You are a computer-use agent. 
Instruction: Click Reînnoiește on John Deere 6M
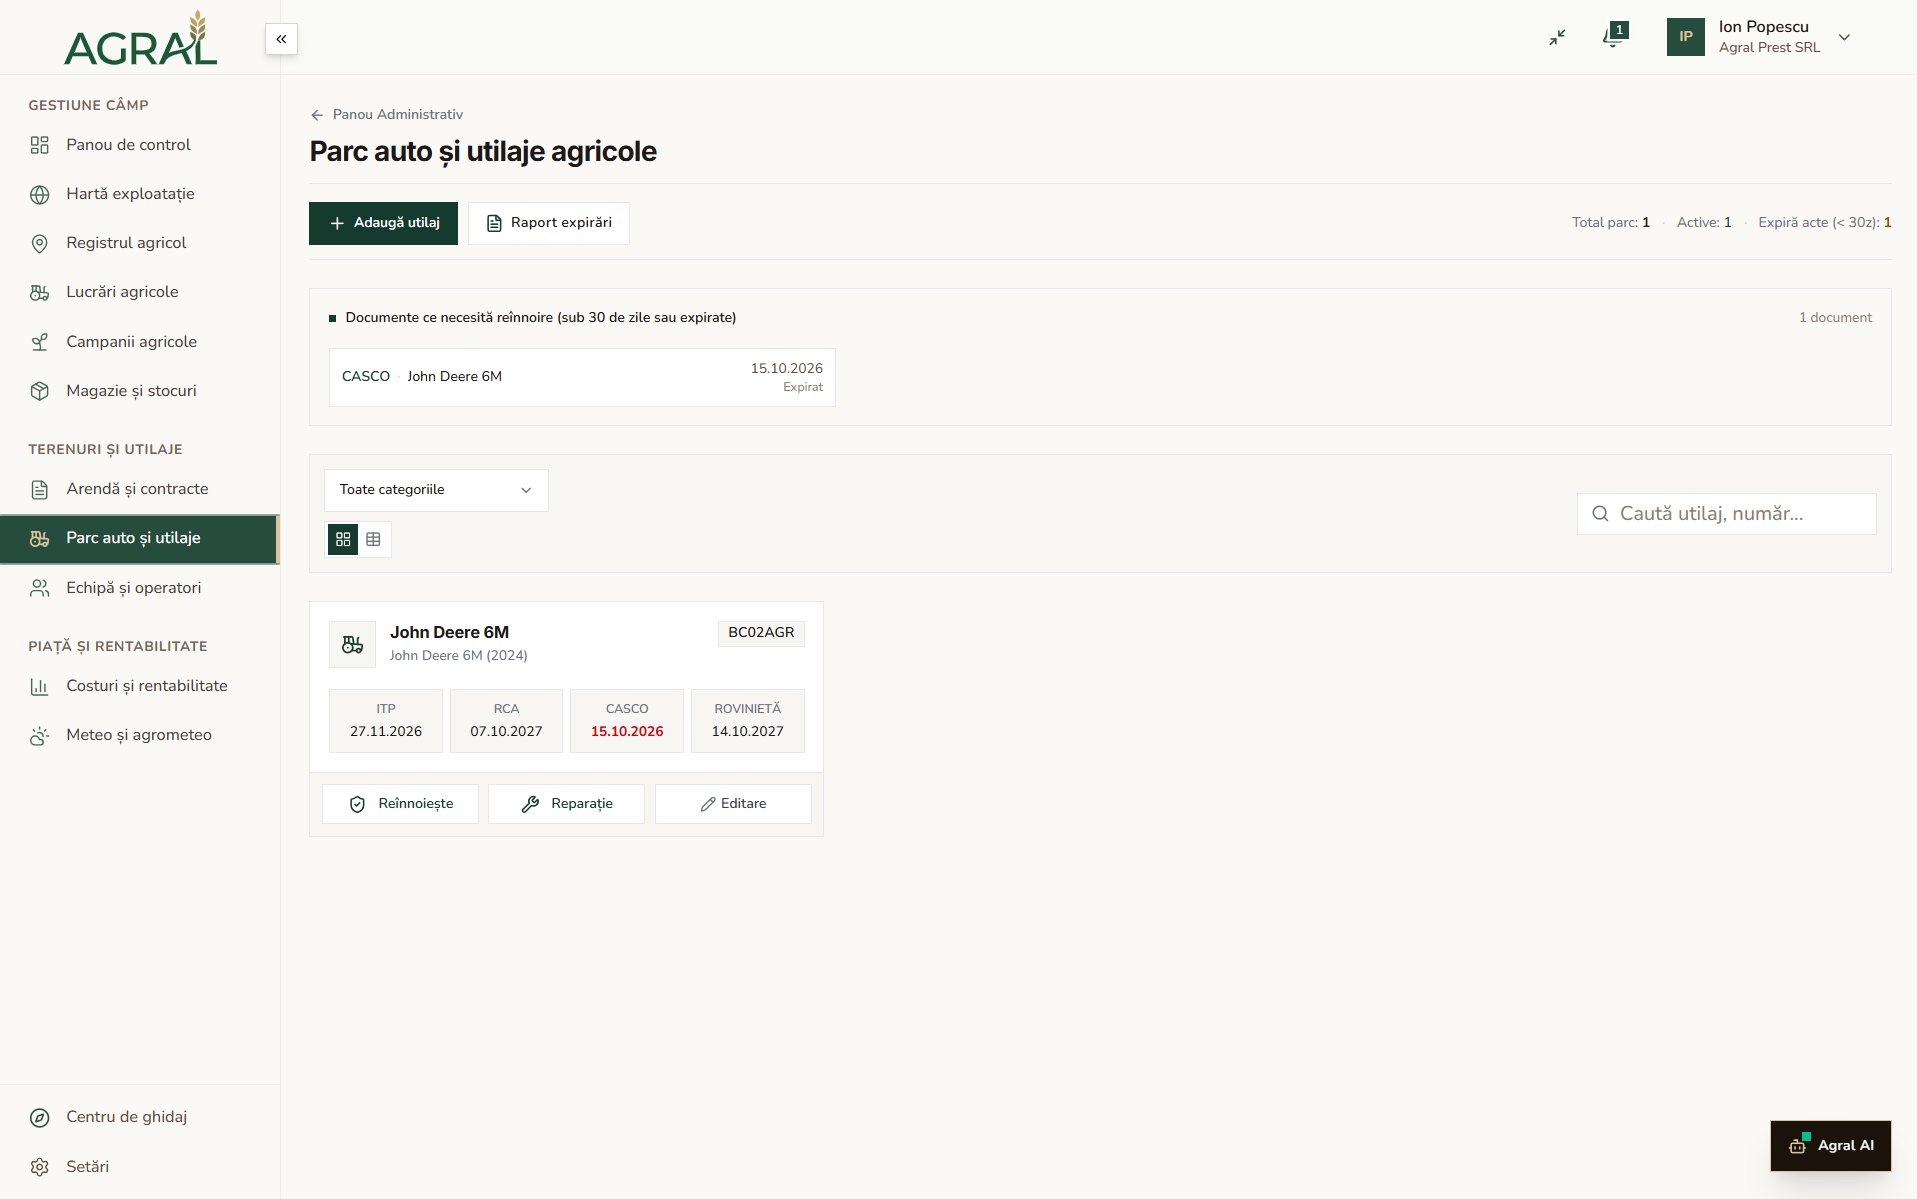tap(400, 804)
